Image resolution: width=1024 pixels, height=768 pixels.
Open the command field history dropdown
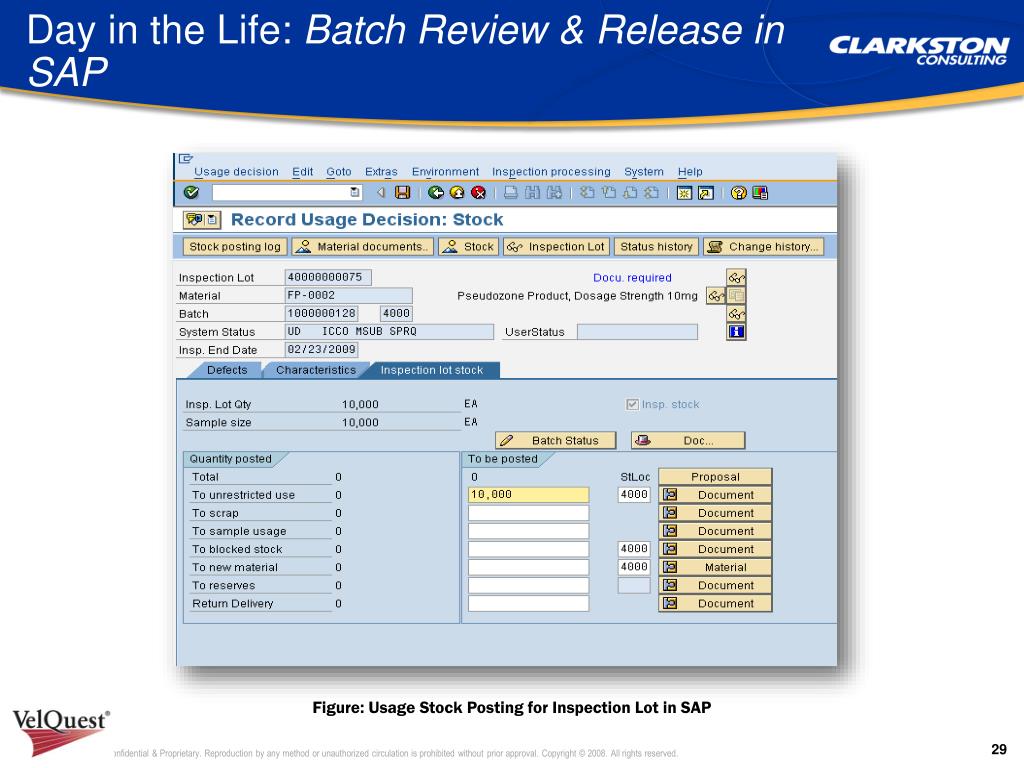pyautogui.click(x=355, y=192)
